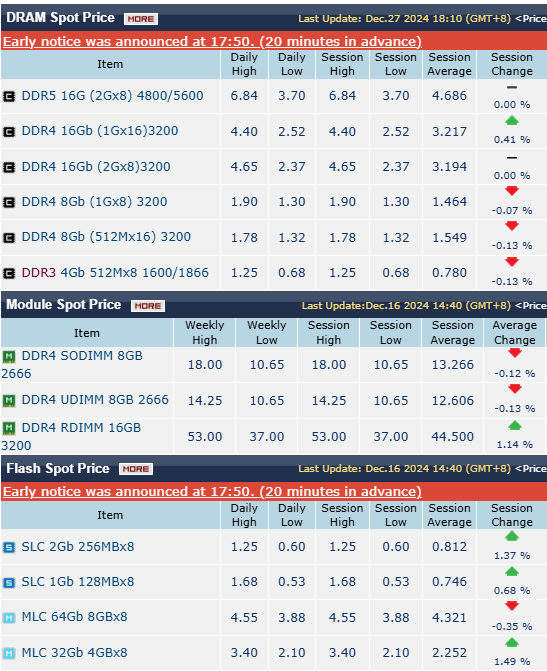This screenshot has height=671, width=547.
Task: Click green up arrow for SLC 2Gb 256MBx8
Action: (512, 536)
